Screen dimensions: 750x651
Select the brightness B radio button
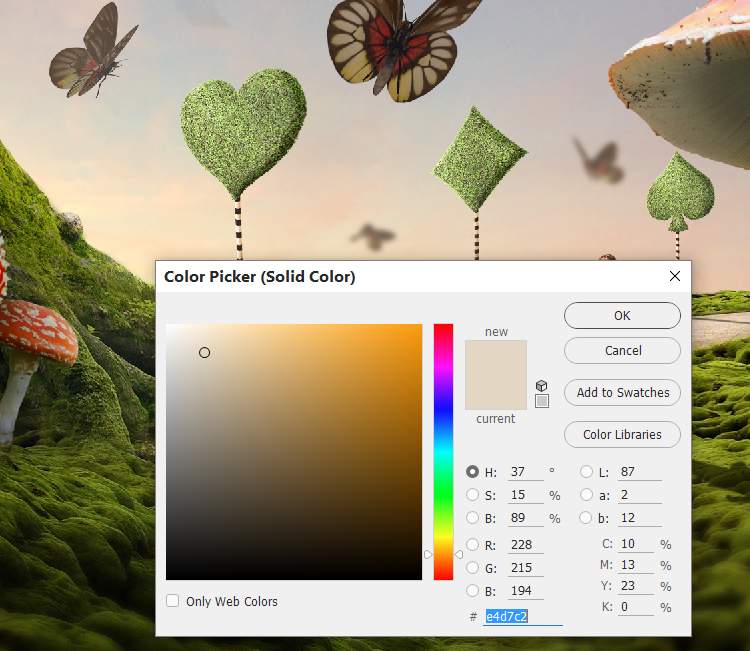click(x=473, y=518)
